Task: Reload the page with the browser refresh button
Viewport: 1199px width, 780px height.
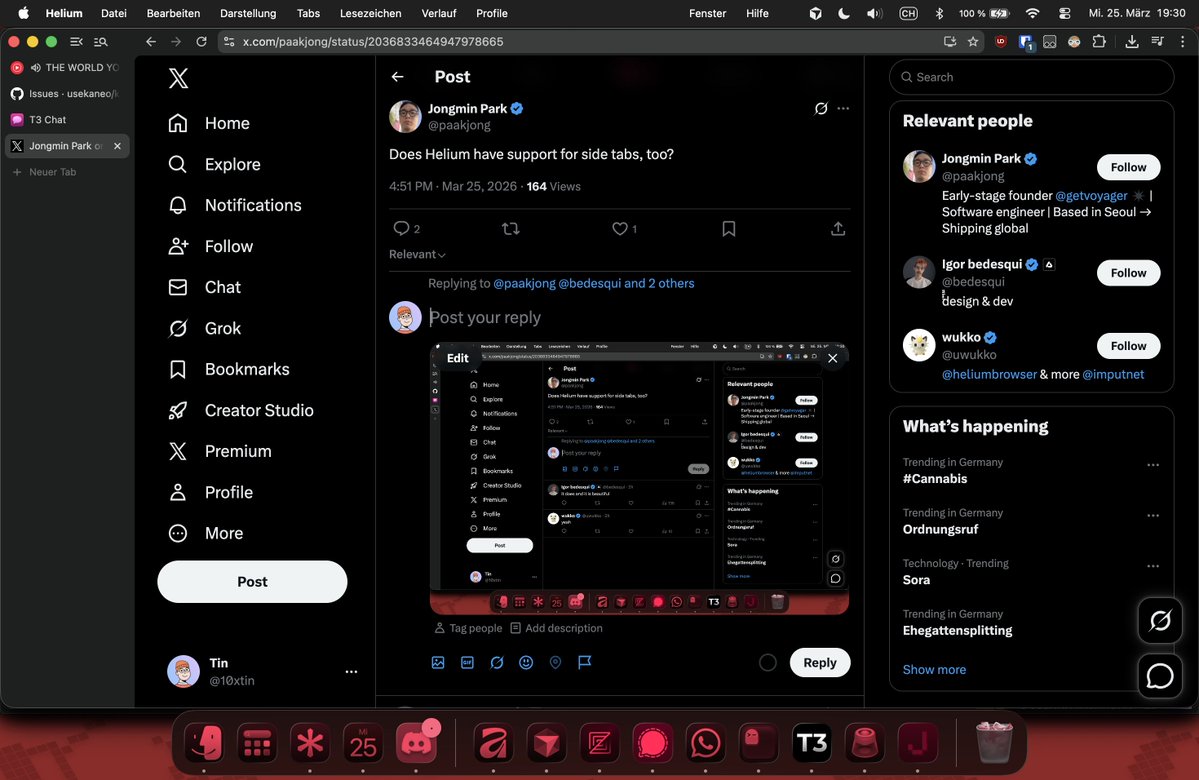Action: click(x=201, y=41)
